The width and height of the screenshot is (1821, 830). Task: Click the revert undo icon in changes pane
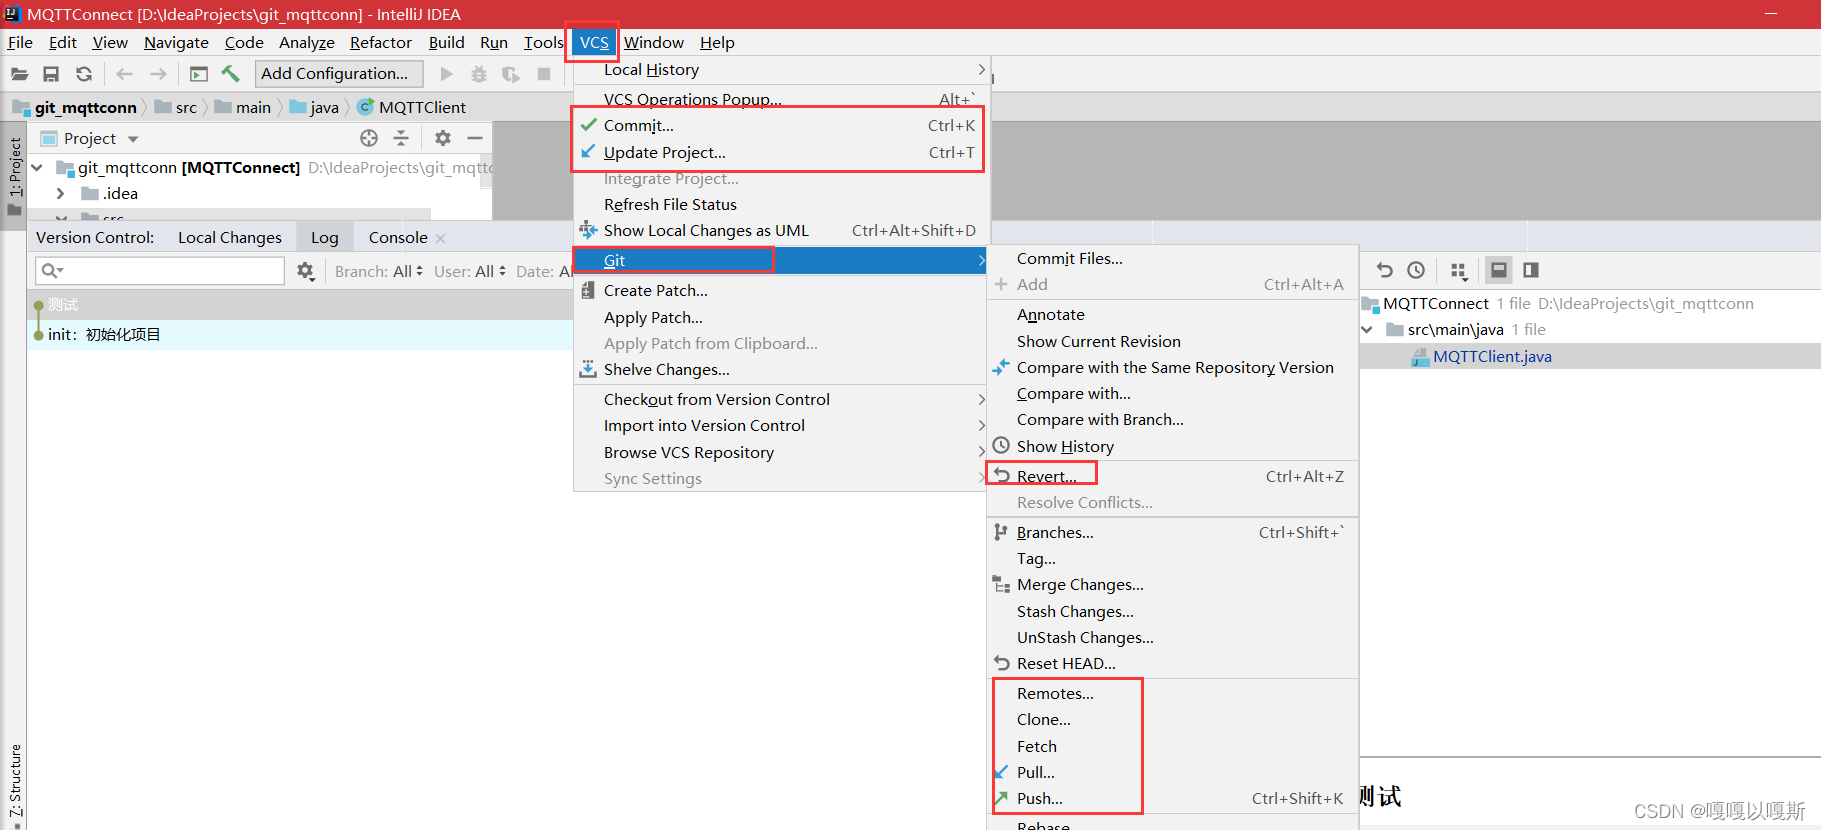1384,270
